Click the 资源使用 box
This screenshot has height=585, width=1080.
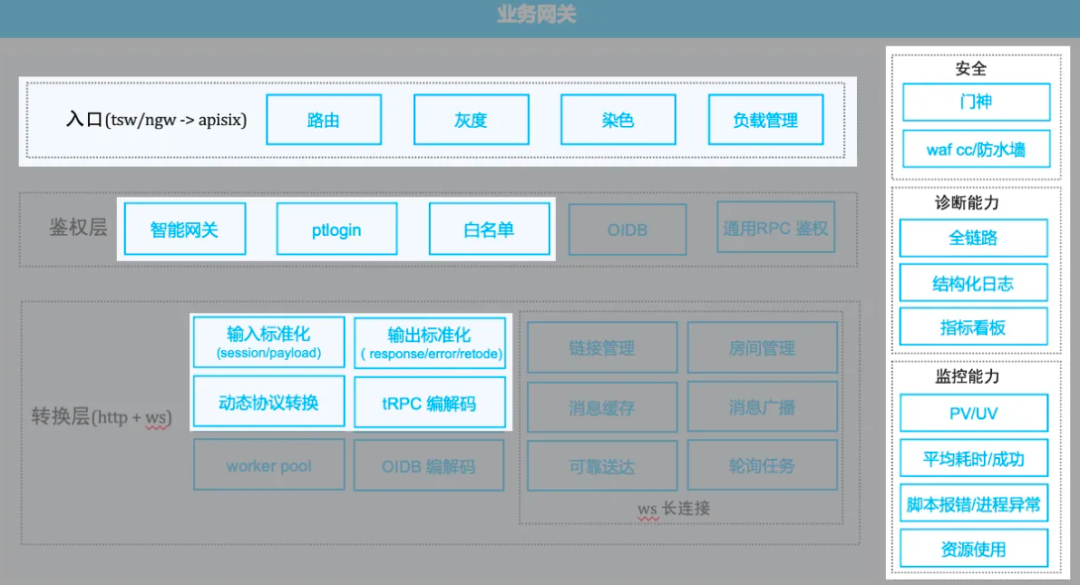[973, 549]
